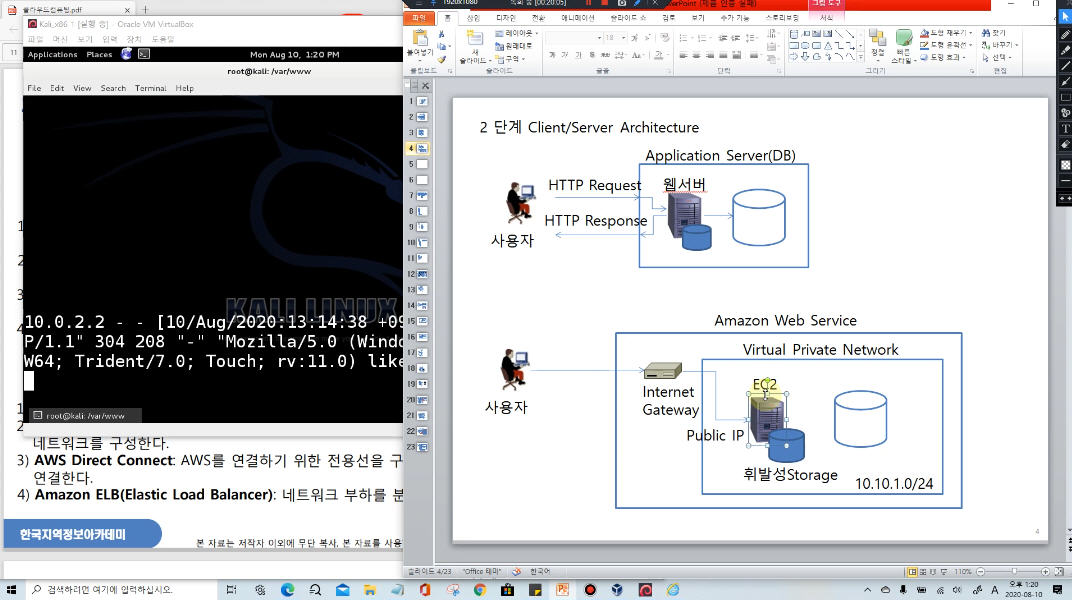Open File Explorer from the taskbar
This screenshot has width=1072, height=600.
click(x=370, y=590)
